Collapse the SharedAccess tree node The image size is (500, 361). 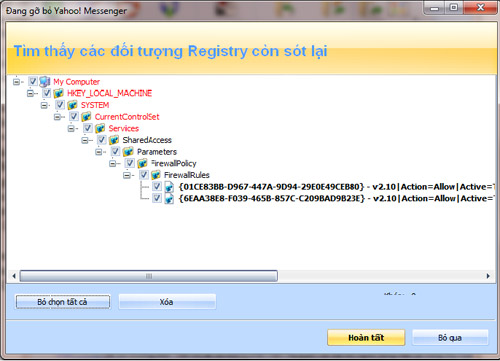click(x=85, y=140)
